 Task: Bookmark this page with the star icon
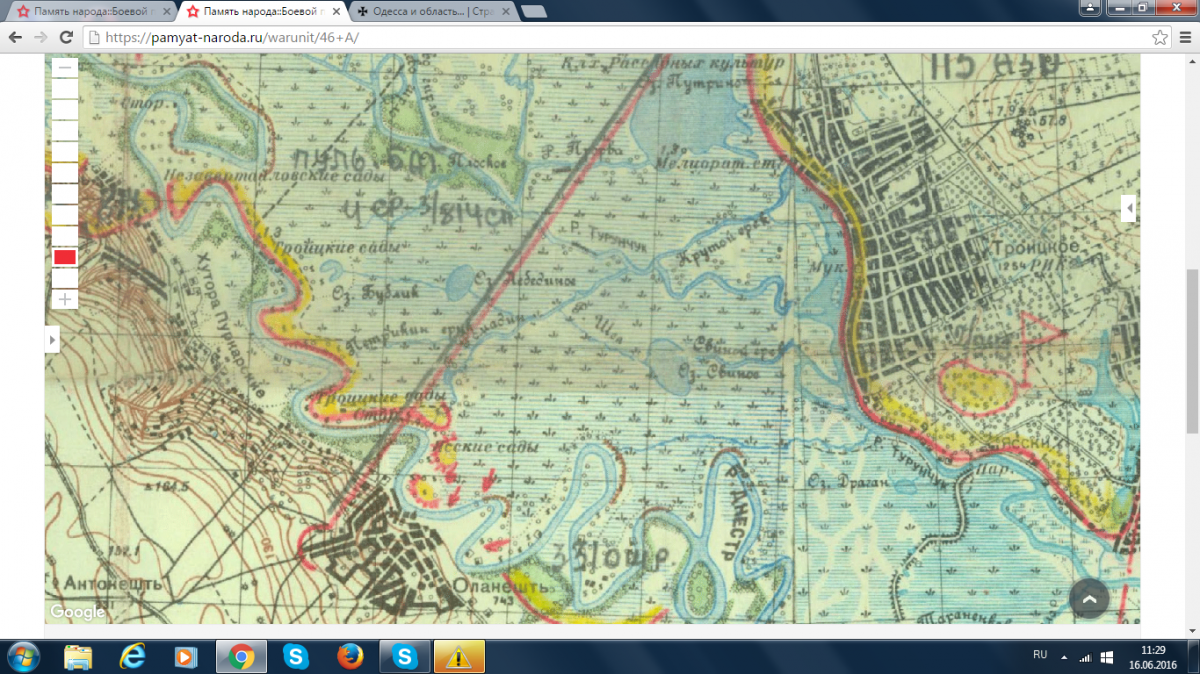point(1159,37)
